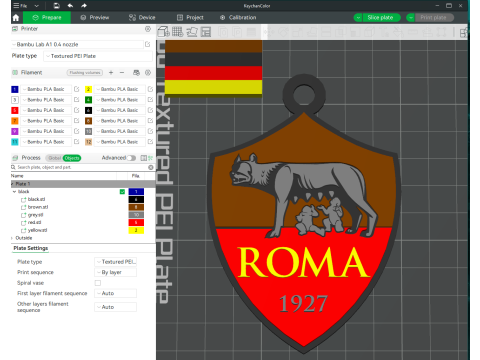Toggle the Advanced settings switch

coord(131,158)
